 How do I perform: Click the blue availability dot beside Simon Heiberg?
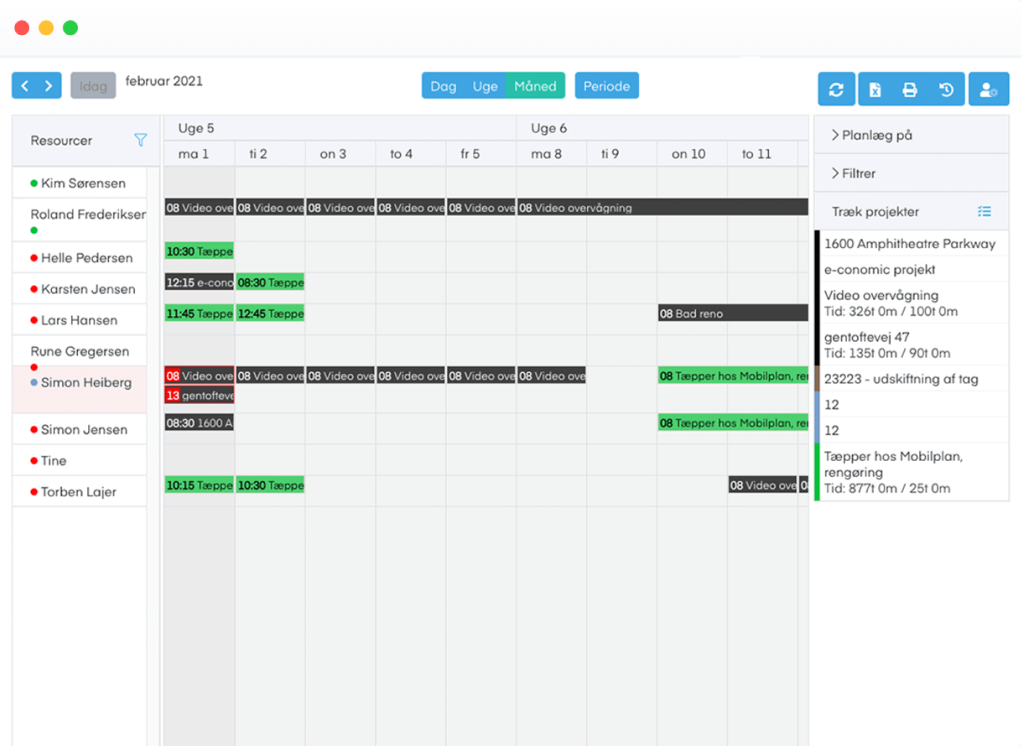pos(33,382)
